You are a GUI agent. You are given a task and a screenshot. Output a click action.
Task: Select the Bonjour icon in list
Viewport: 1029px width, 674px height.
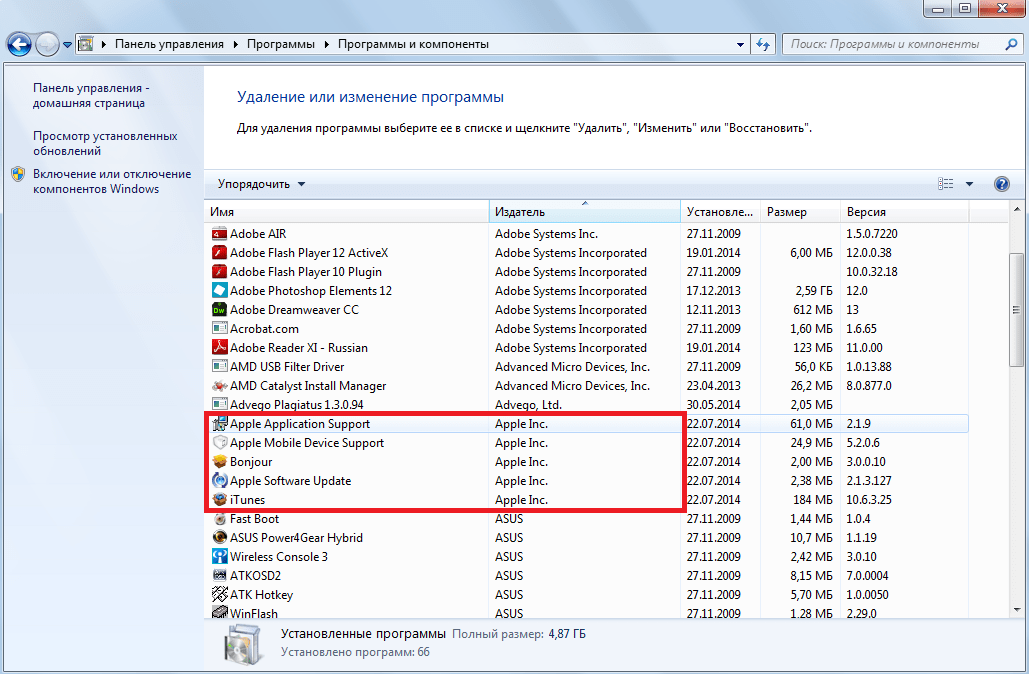click(220, 462)
